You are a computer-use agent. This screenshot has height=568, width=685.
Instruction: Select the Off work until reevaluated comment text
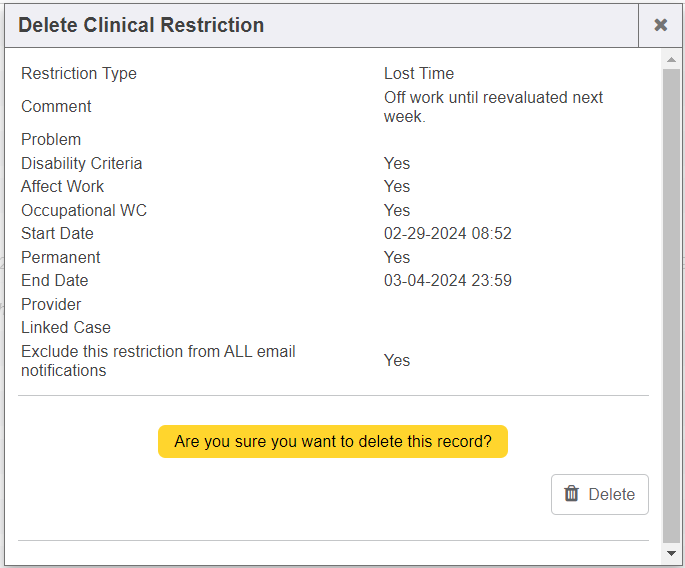(493, 107)
